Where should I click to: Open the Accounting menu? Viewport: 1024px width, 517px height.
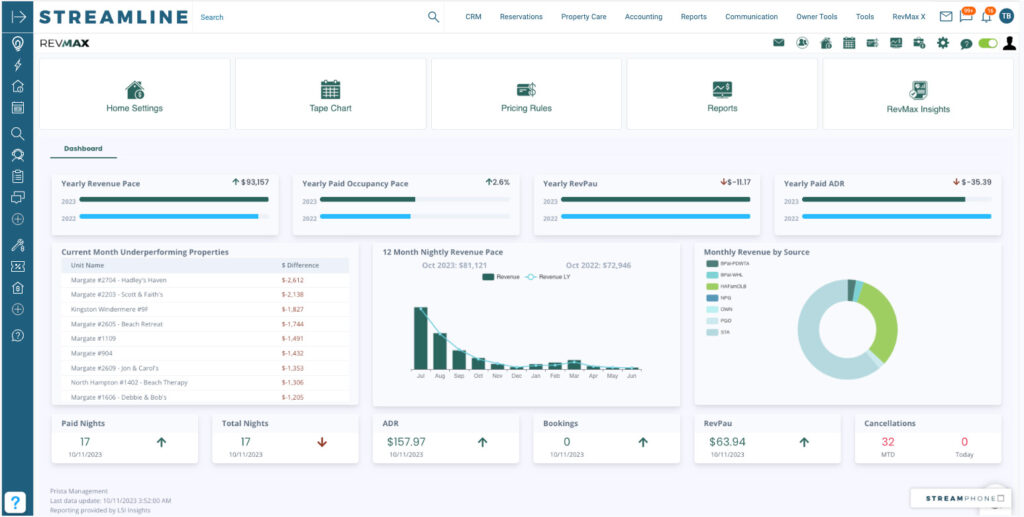click(x=643, y=17)
